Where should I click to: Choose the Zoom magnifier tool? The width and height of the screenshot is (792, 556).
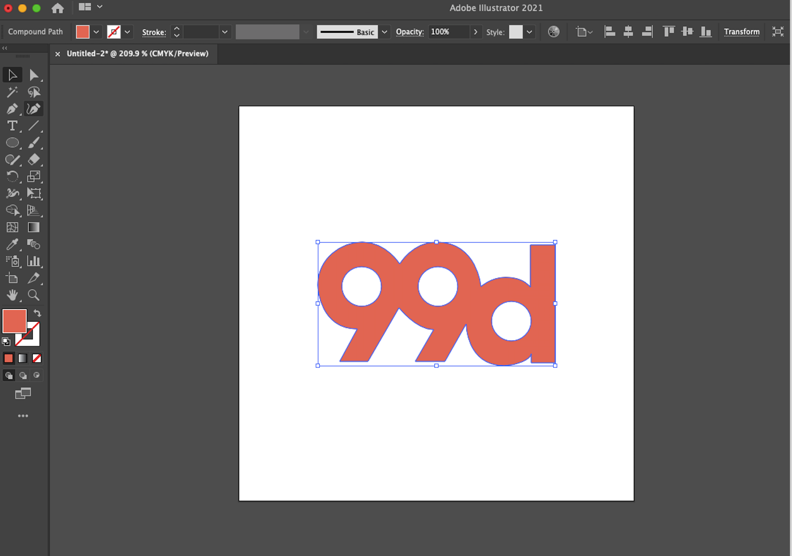(34, 295)
